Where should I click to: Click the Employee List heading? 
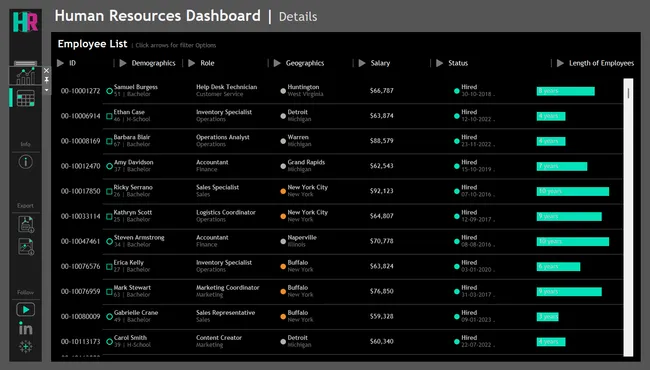click(92, 44)
